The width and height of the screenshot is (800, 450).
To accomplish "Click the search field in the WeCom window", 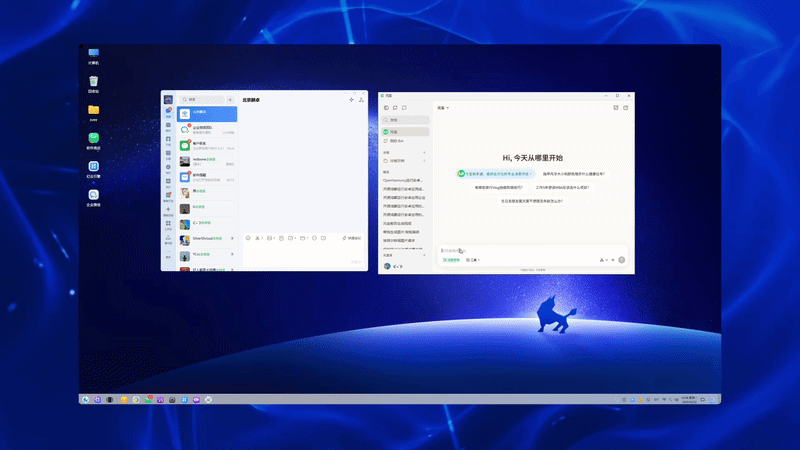I will click(x=203, y=99).
